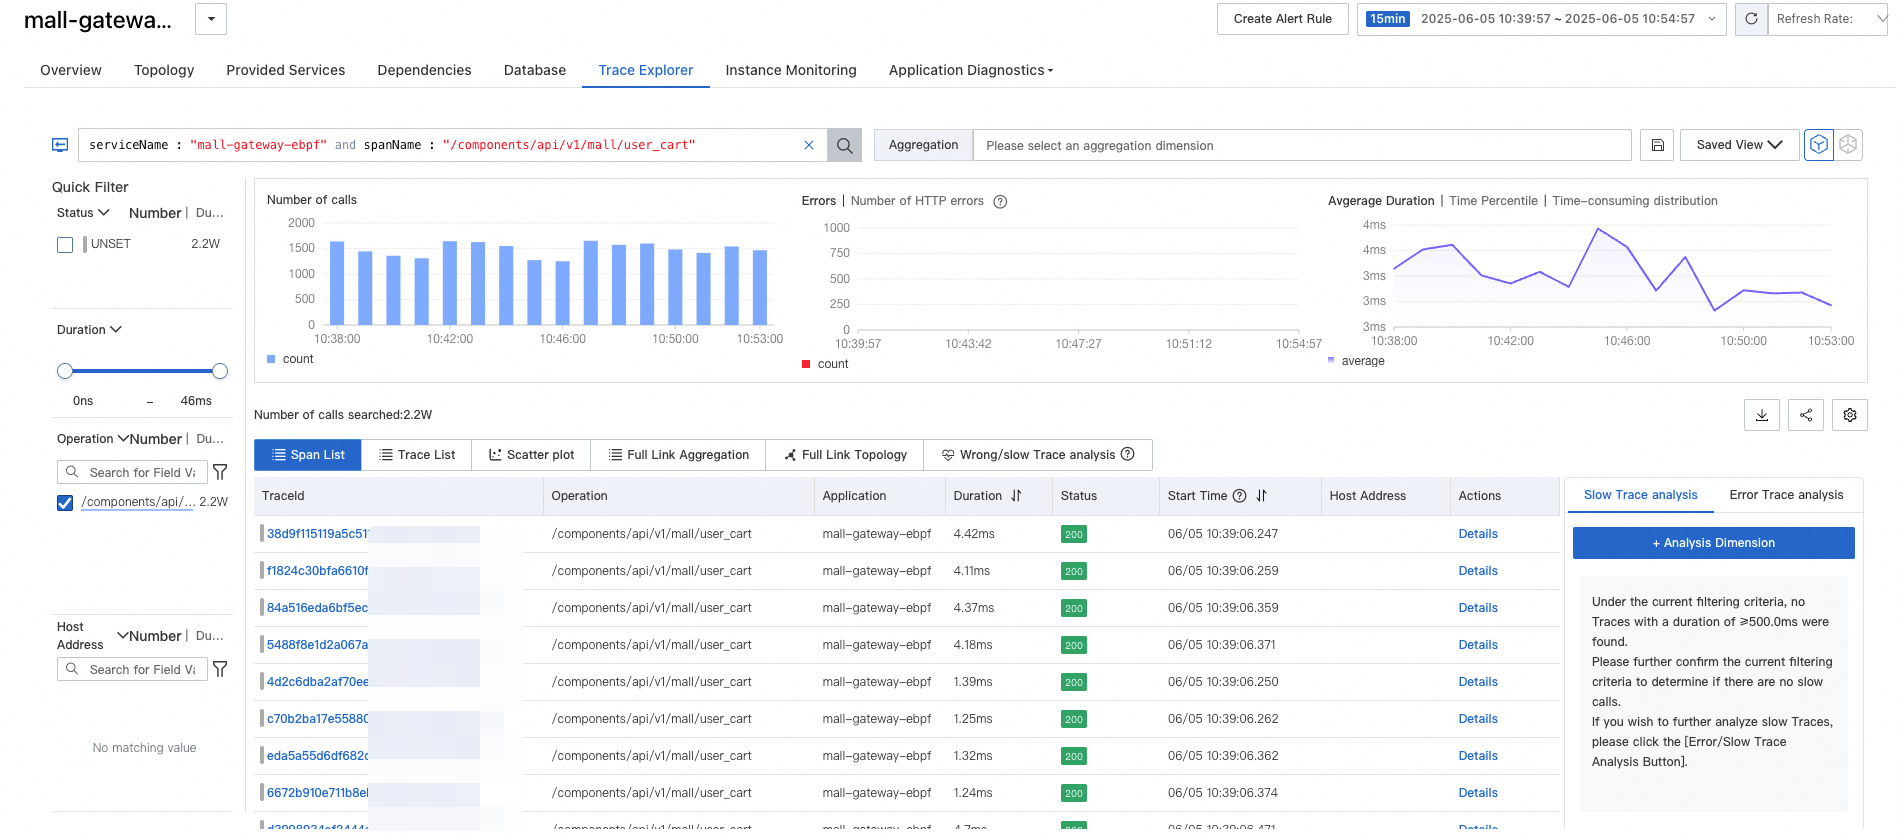Expand the service name dropdown arrow
The width and height of the screenshot is (1899, 838).
coord(211,19)
